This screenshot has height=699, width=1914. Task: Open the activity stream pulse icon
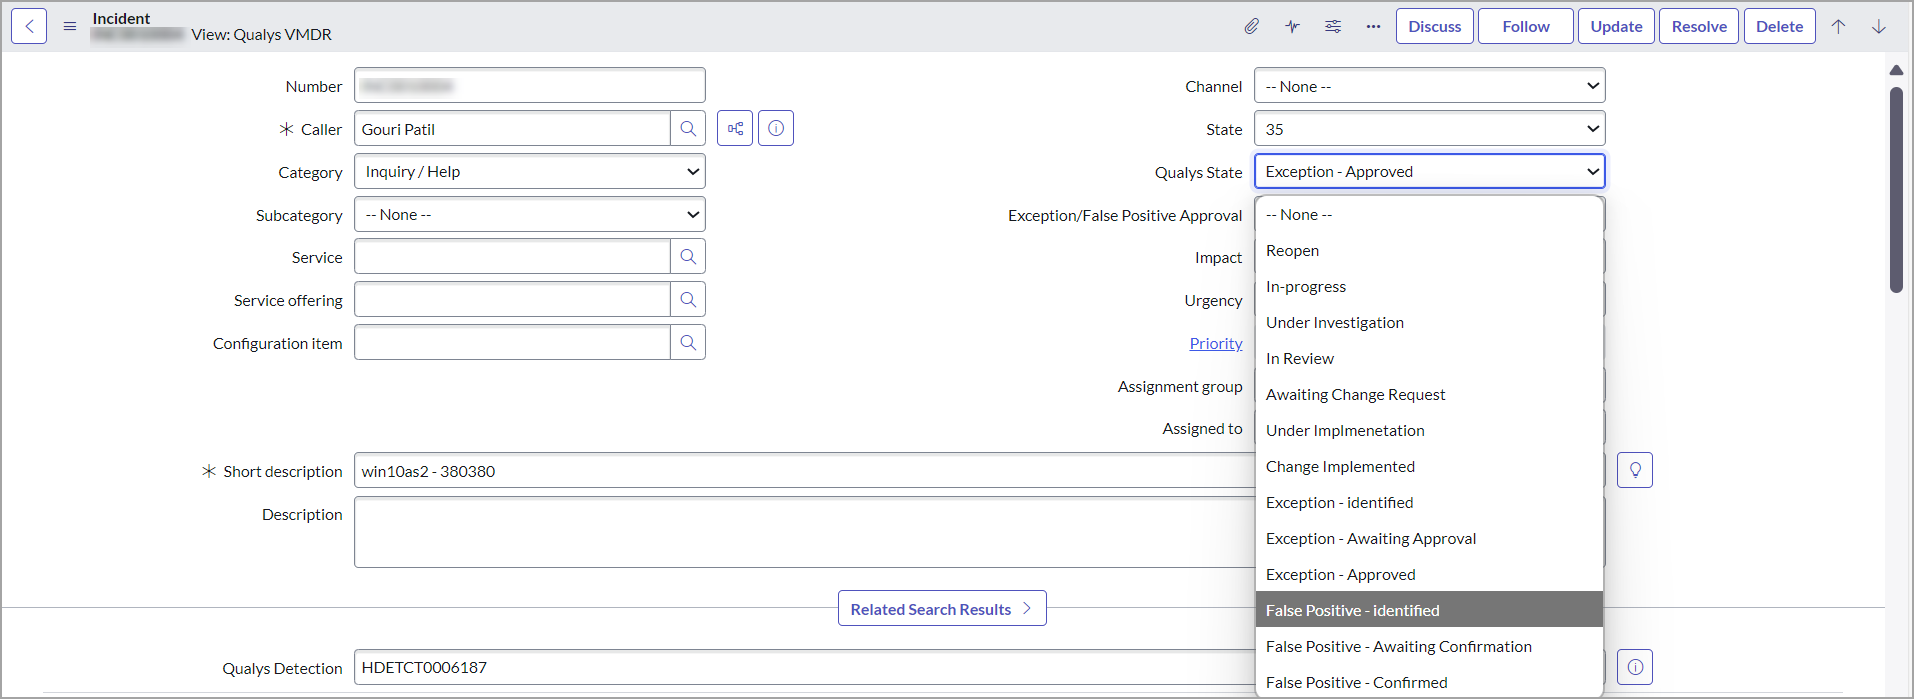1292,27
